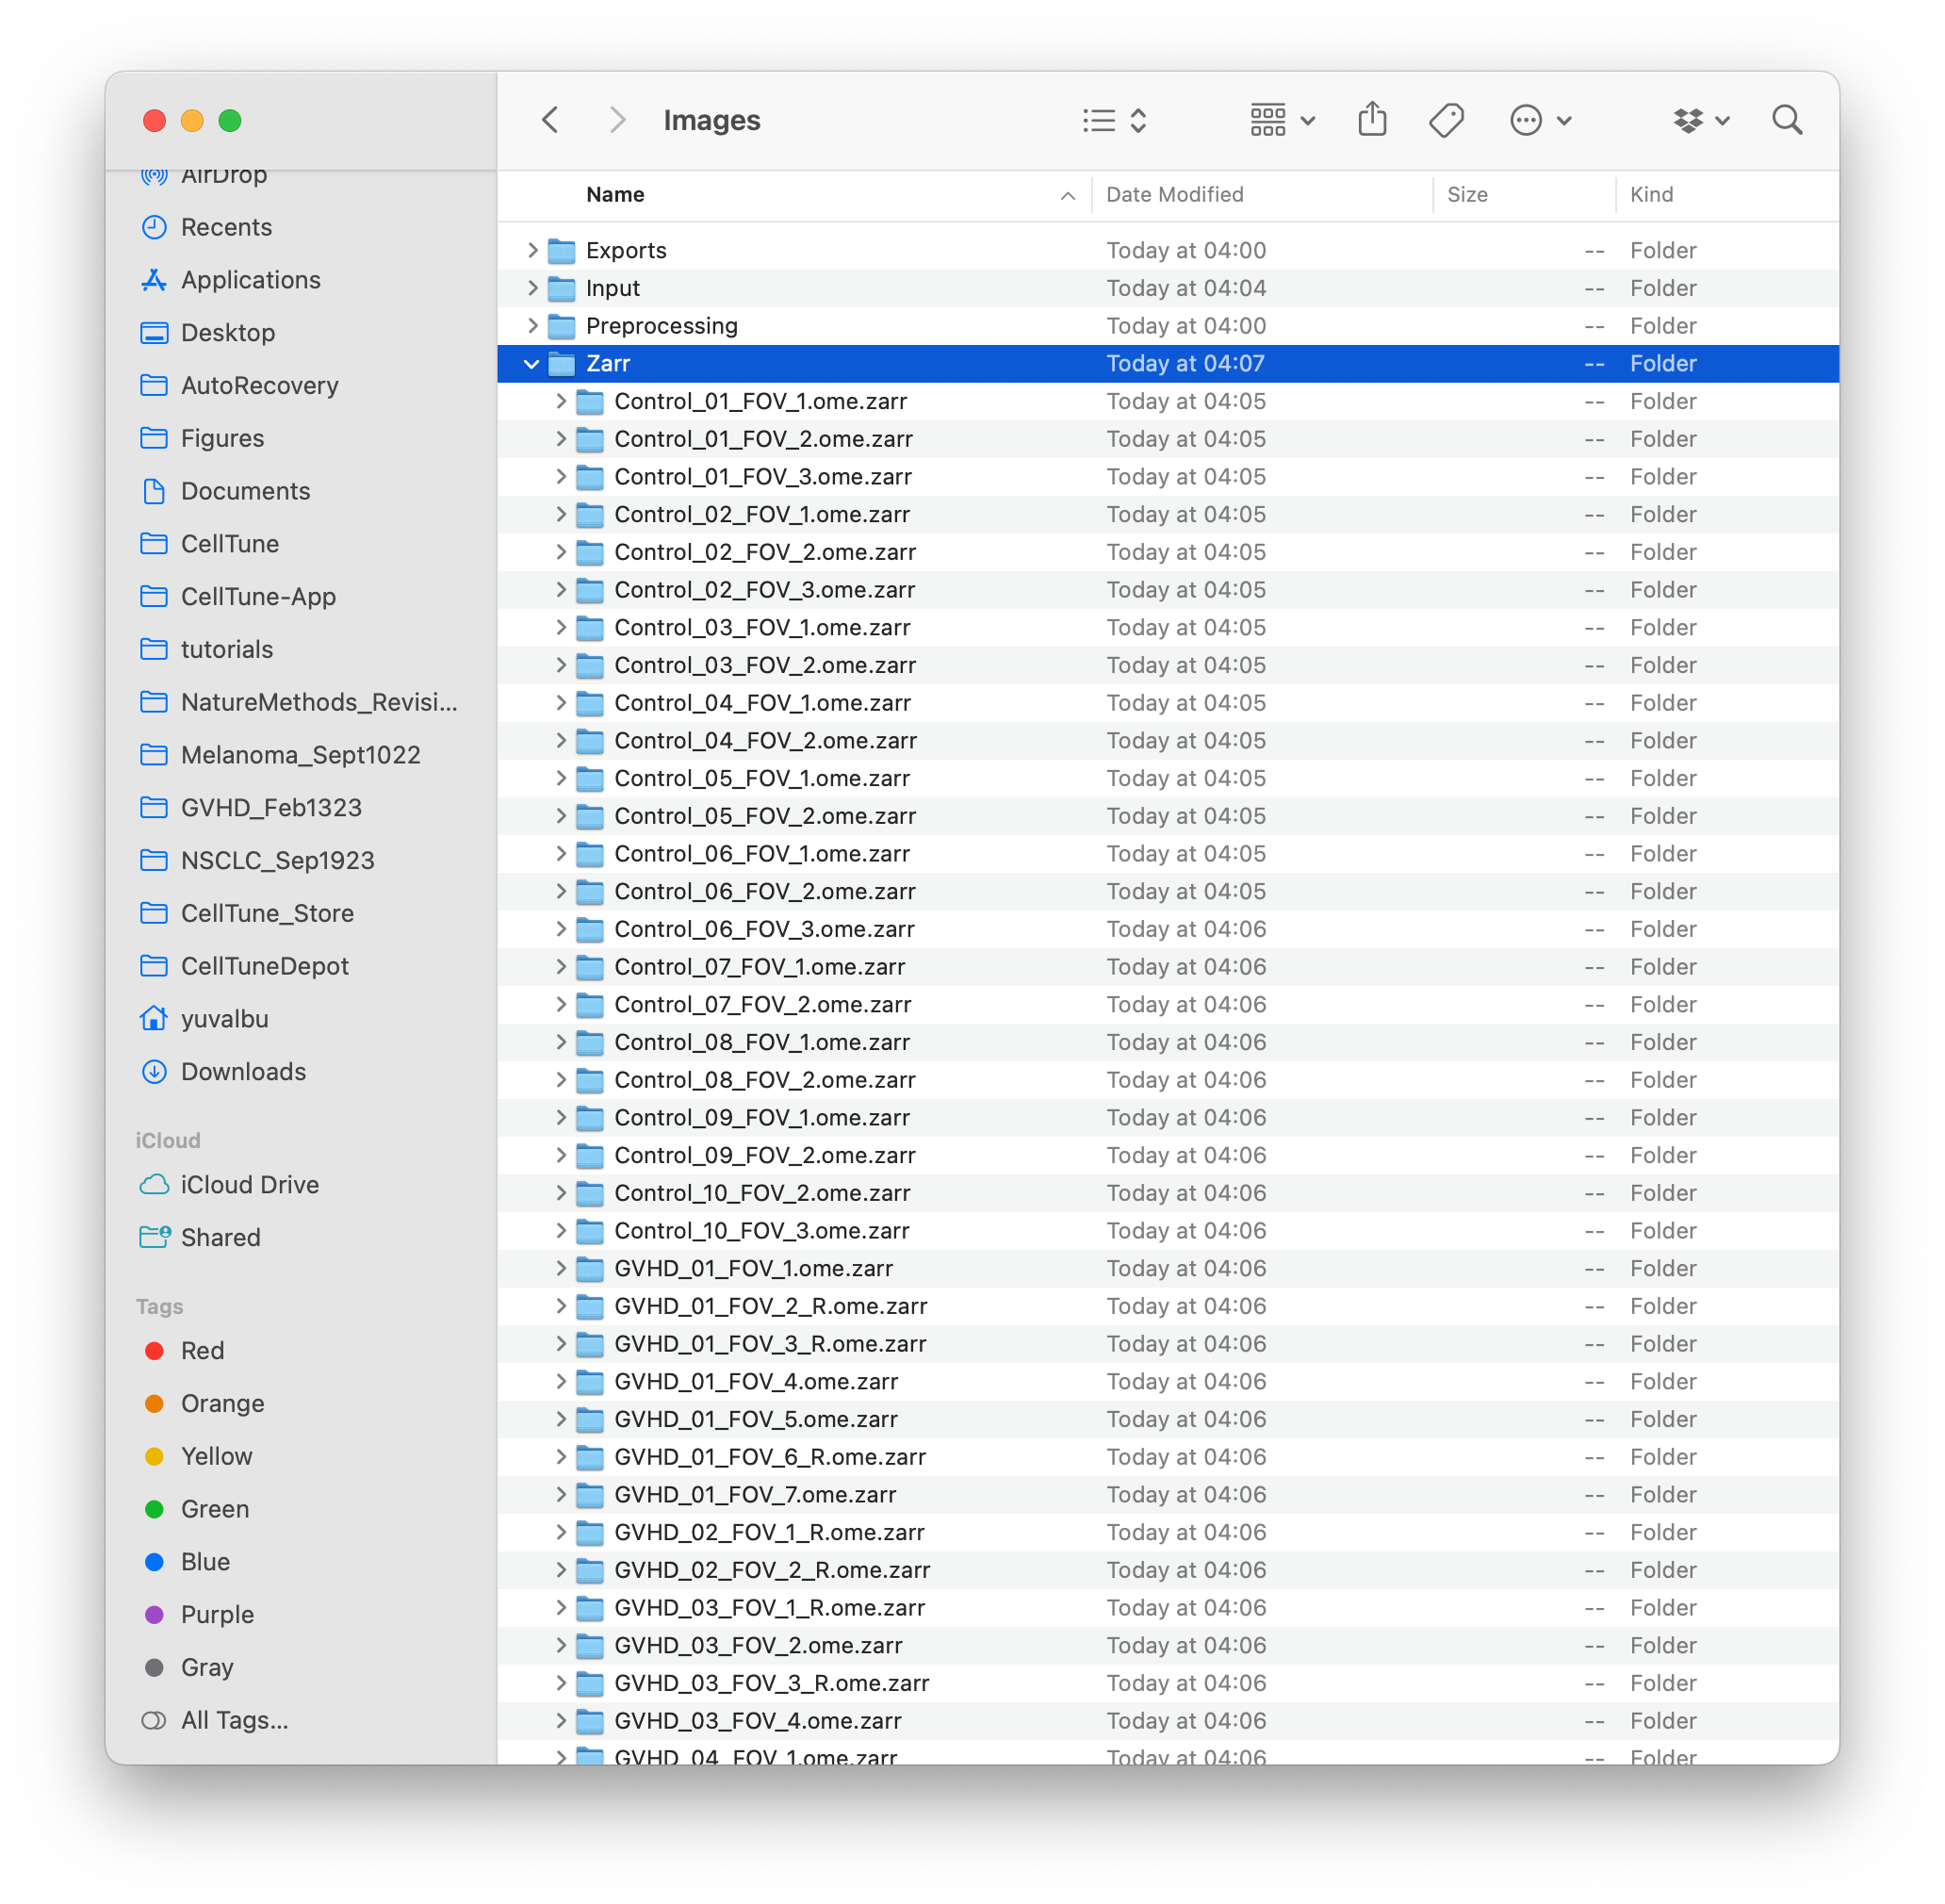Open the view options switcher

coord(1113,120)
